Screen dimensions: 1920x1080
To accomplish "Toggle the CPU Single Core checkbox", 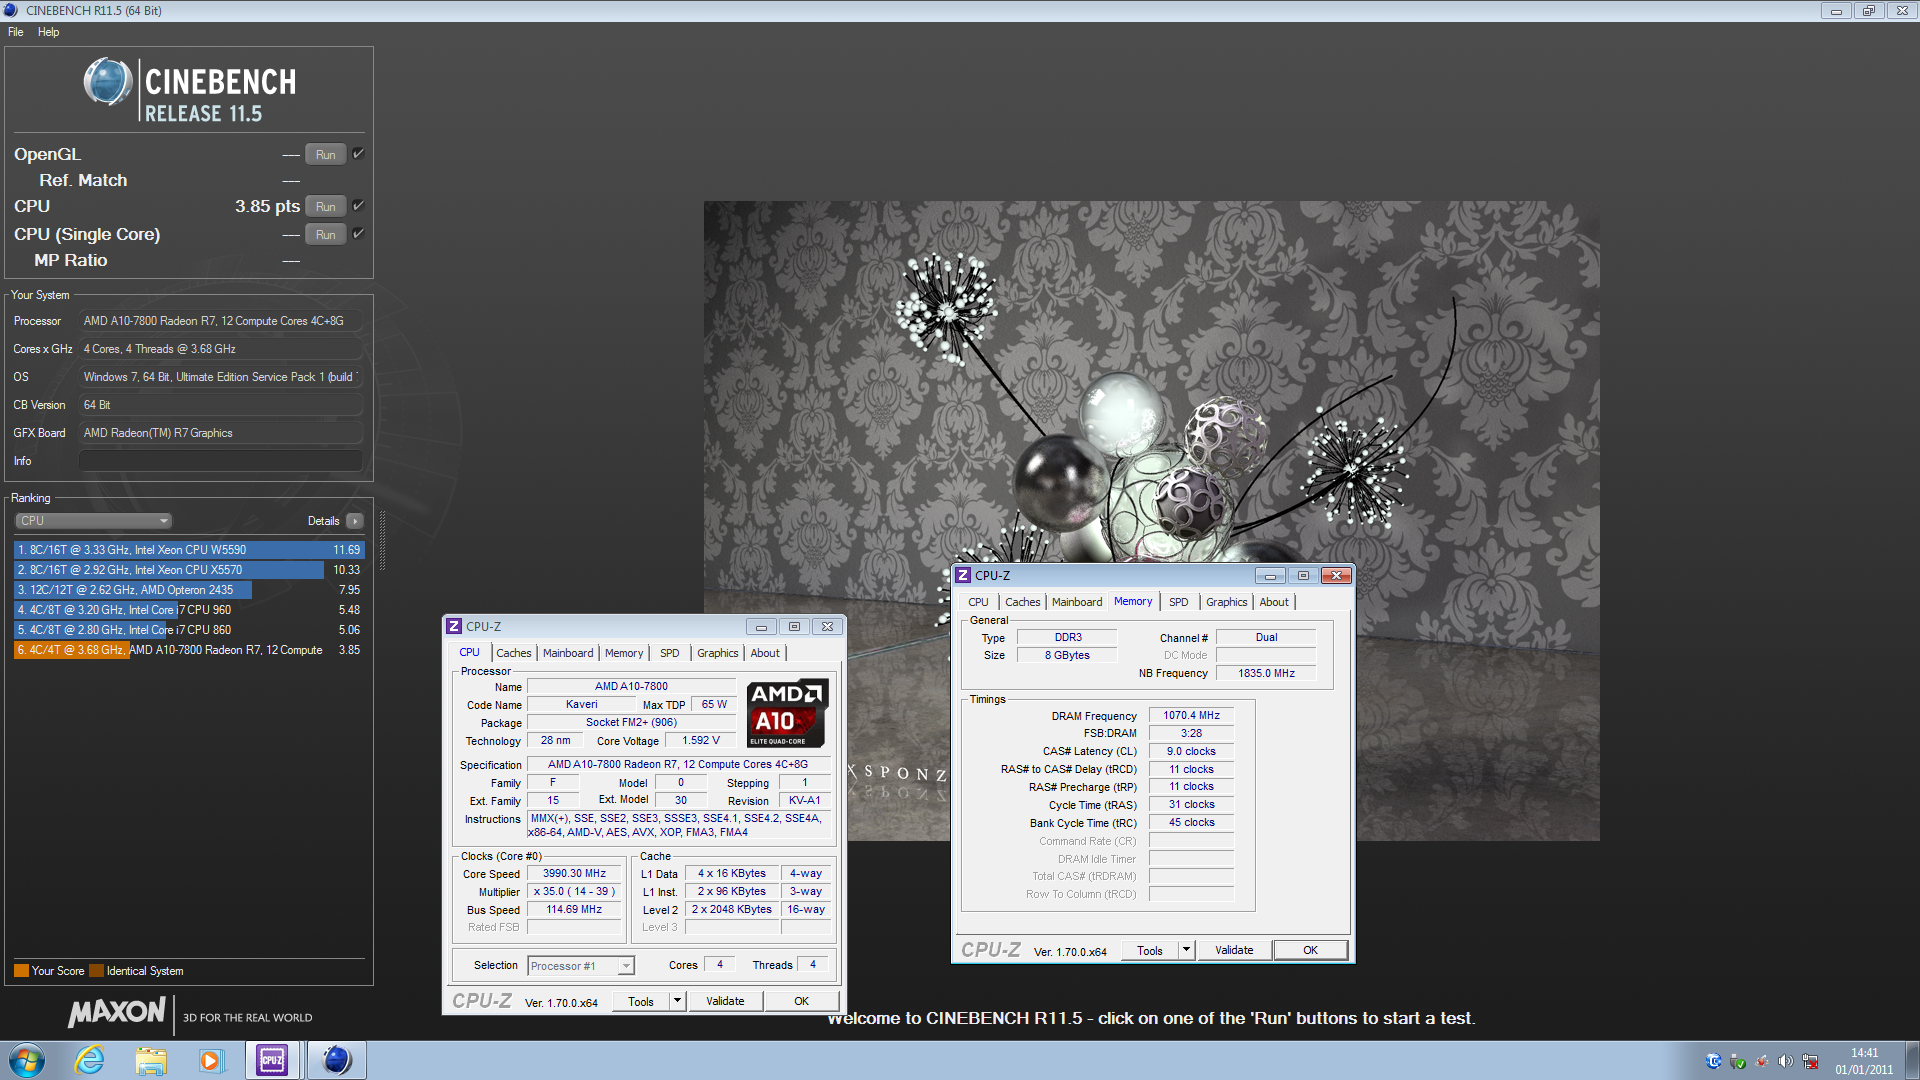I will pos(358,234).
